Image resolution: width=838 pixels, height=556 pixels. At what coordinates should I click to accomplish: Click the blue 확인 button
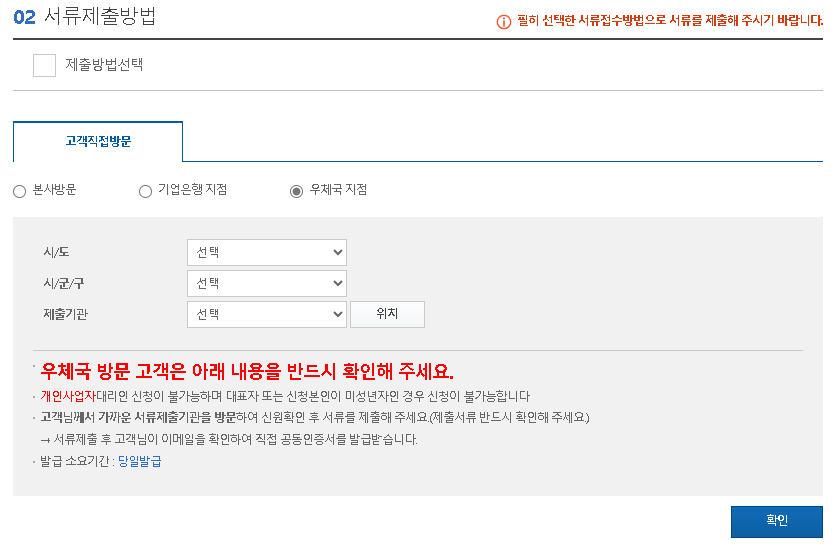coord(777,522)
